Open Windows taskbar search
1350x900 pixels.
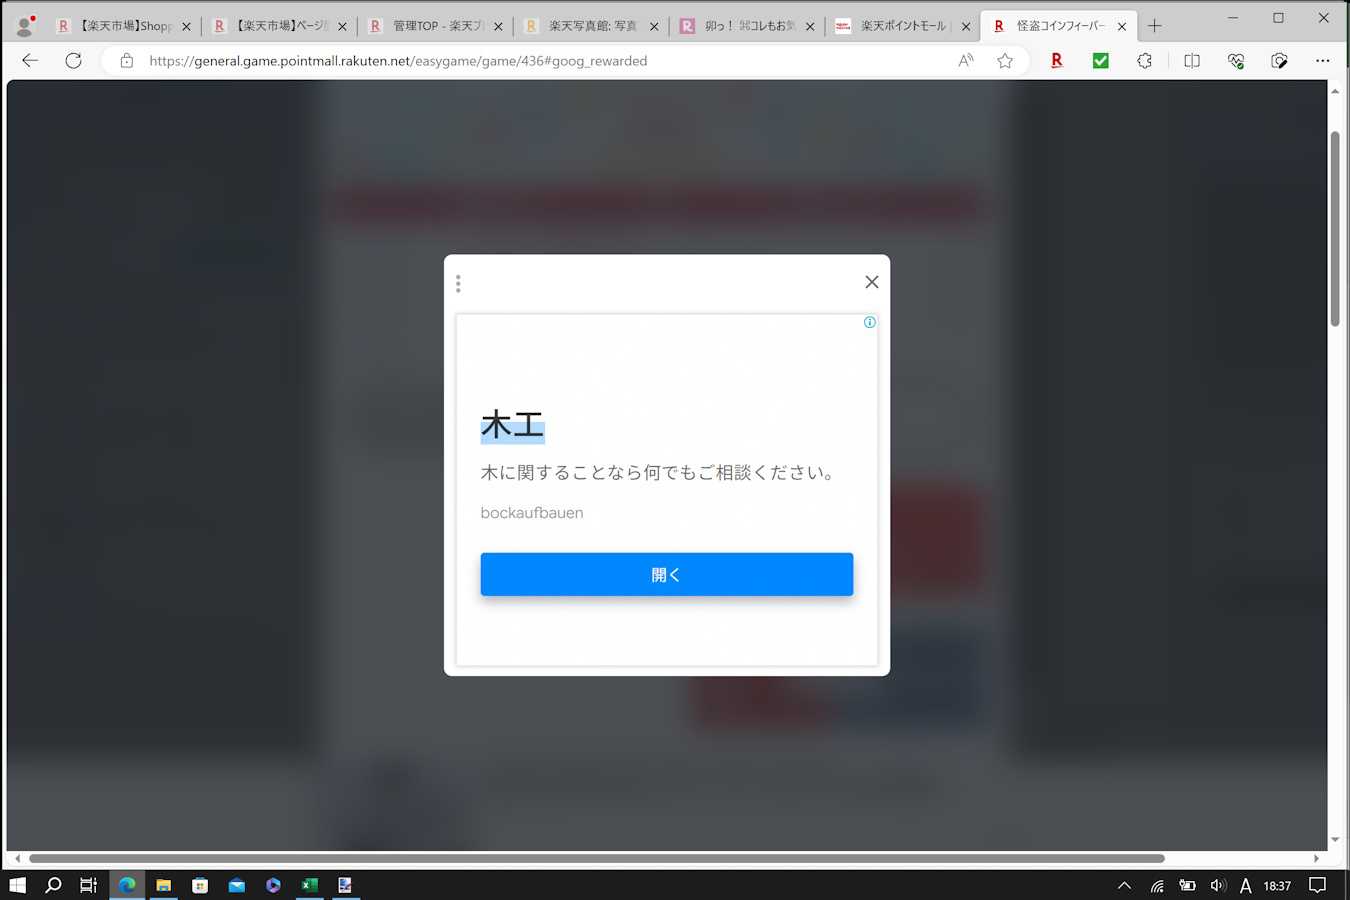click(54, 885)
